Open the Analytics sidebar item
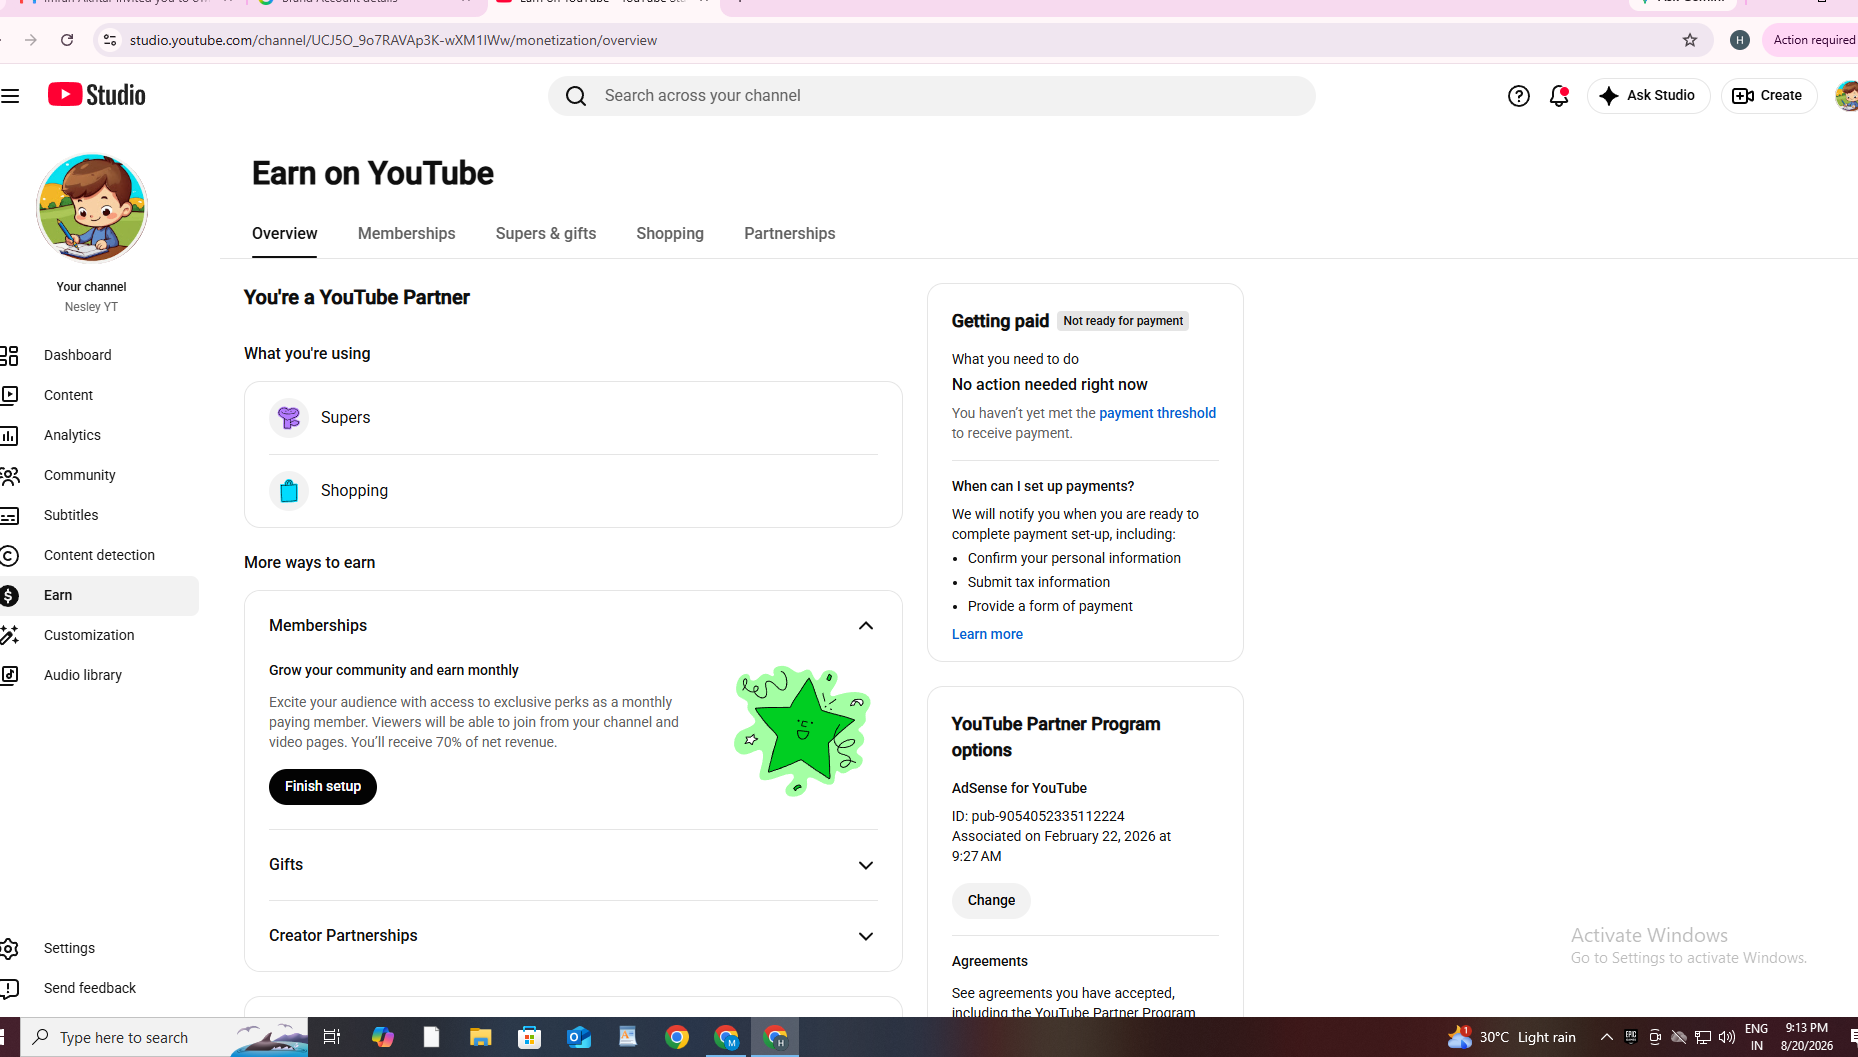This screenshot has width=1858, height=1057. (x=98, y=435)
